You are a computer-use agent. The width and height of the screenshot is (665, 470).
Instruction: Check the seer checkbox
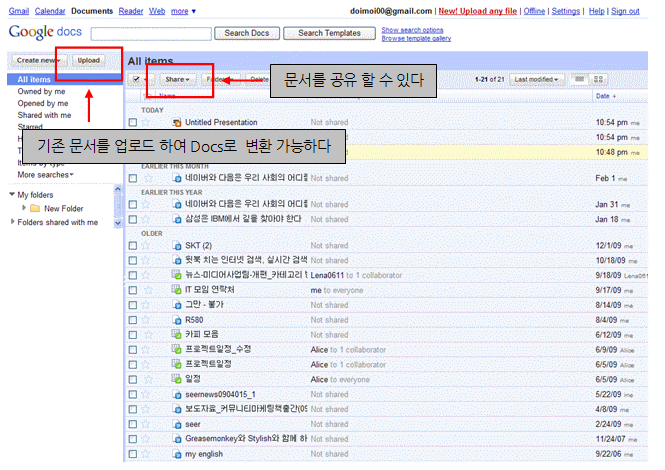(x=133, y=424)
